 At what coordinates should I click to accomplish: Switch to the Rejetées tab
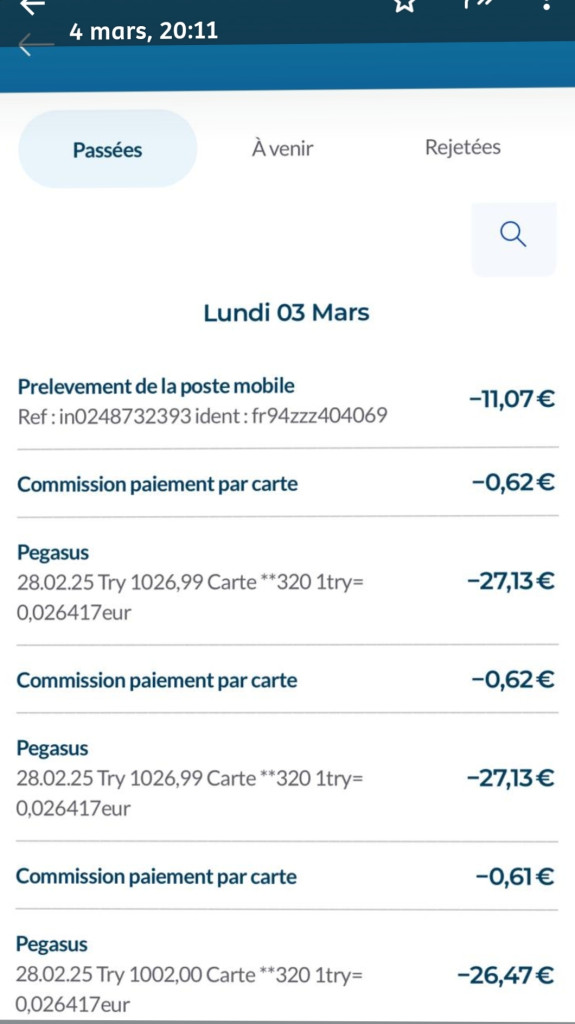click(463, 147)
